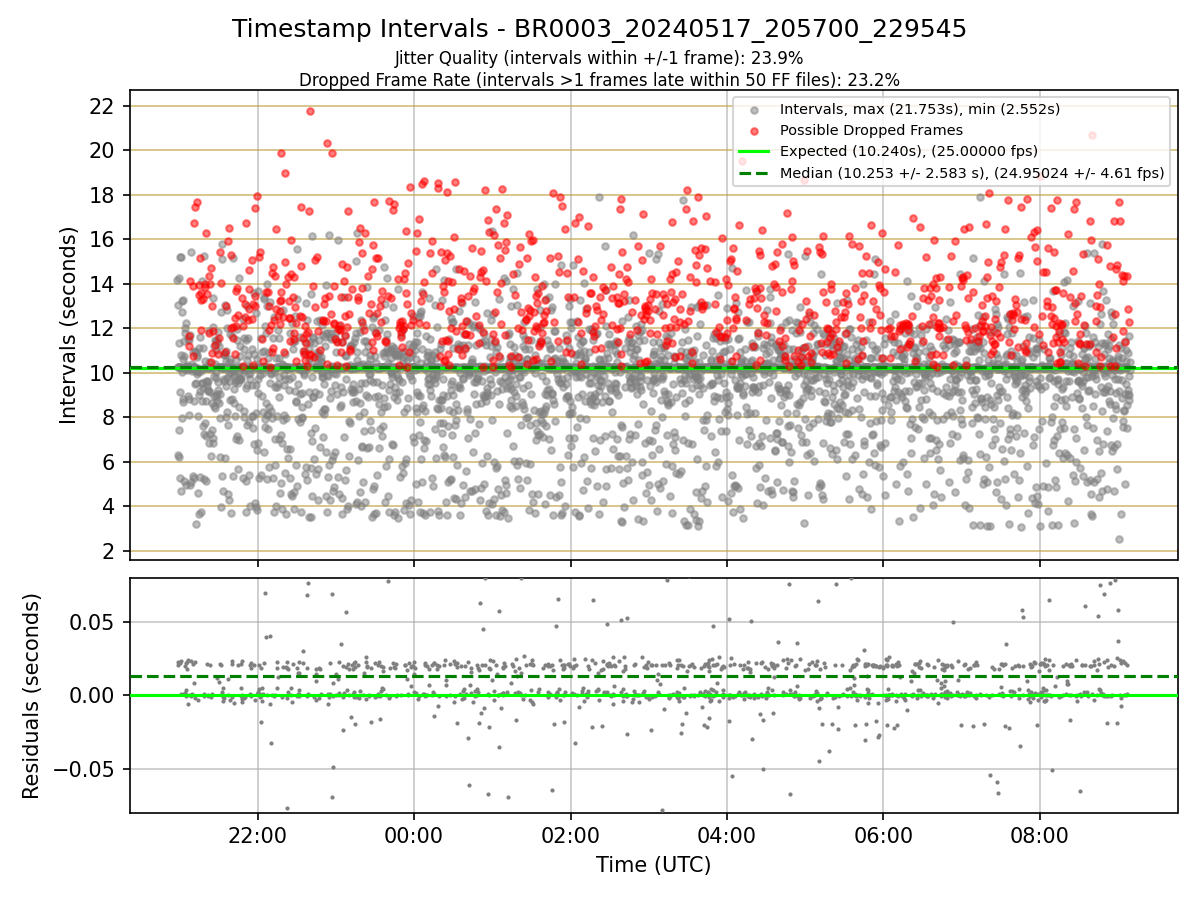Click the lowest gray interval point near 2.5 seconds
Viewport: 1200px width, 900px height.
tap(1119, 539)
